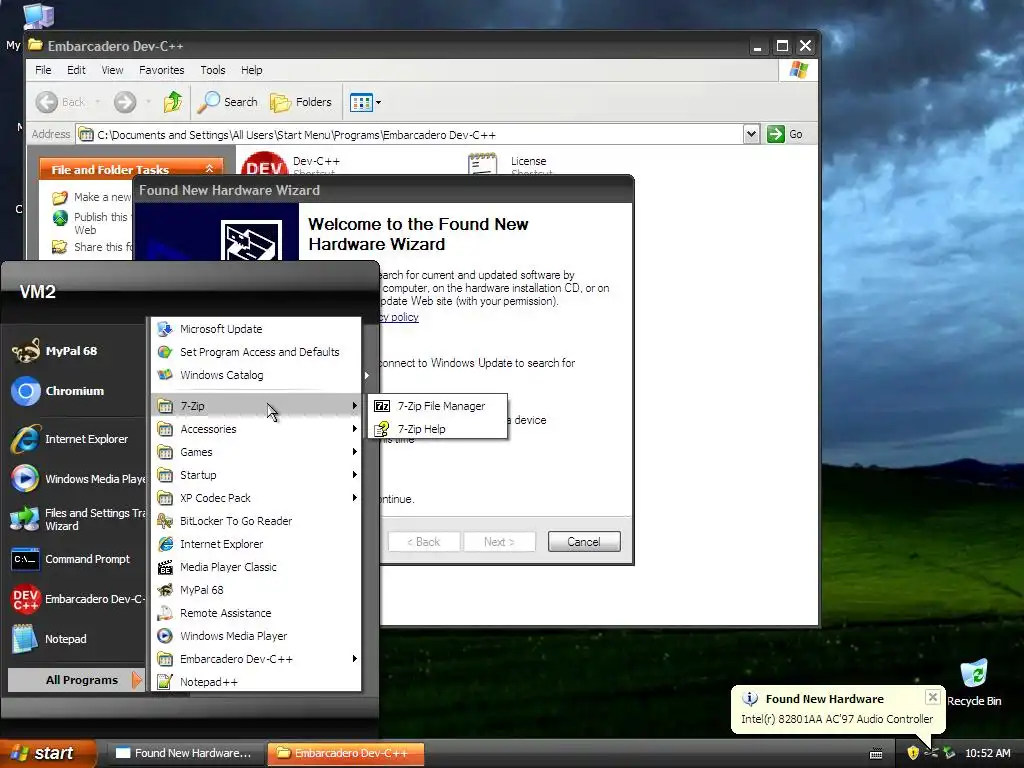Collapse the File and Folder Tasks panel
Viewport: 1024px width, 768px height.
point(209,168)
